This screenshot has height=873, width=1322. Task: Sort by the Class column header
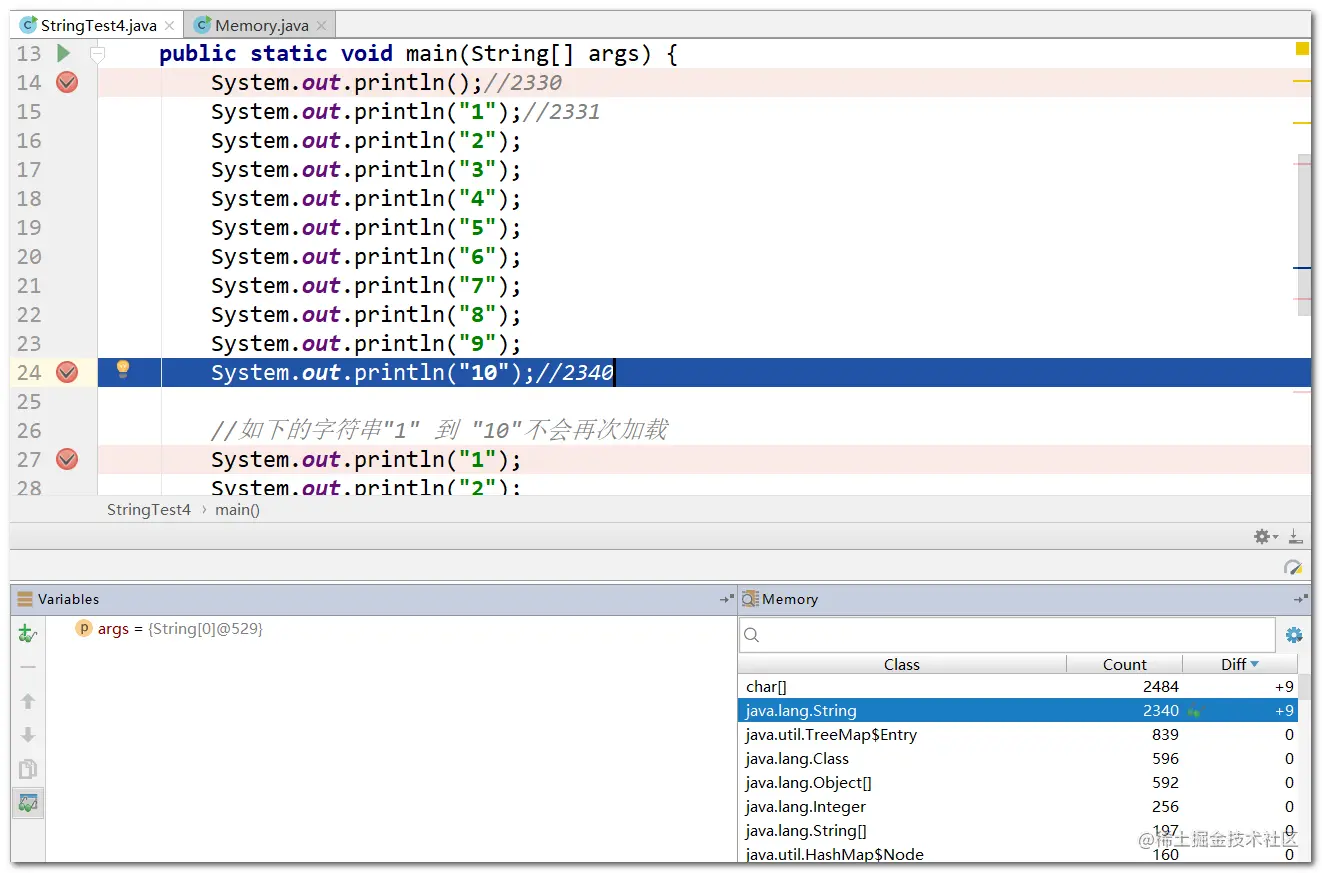click(902, 665)
